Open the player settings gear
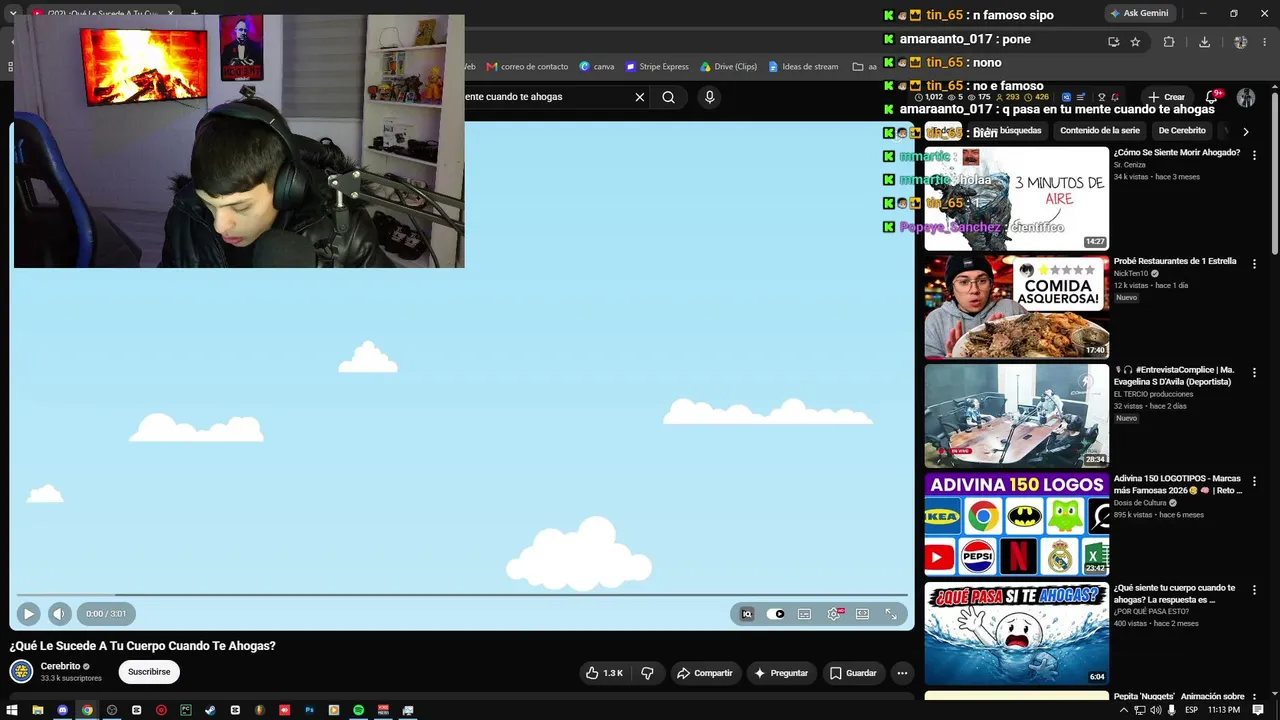Image resolution: width=1280 pixels, height=720 pixels. point(834,614)
